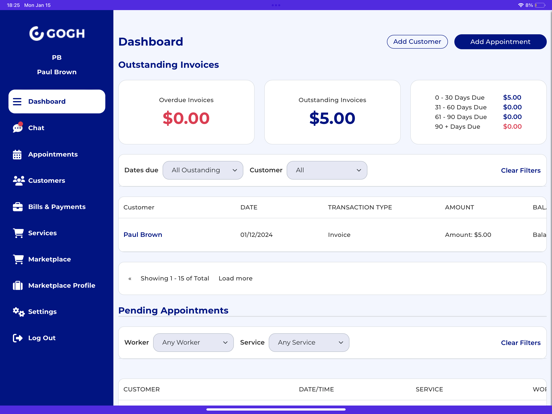Click the SERVICE column header
This screenshot has height=414, width=552.
click(429, 389)
